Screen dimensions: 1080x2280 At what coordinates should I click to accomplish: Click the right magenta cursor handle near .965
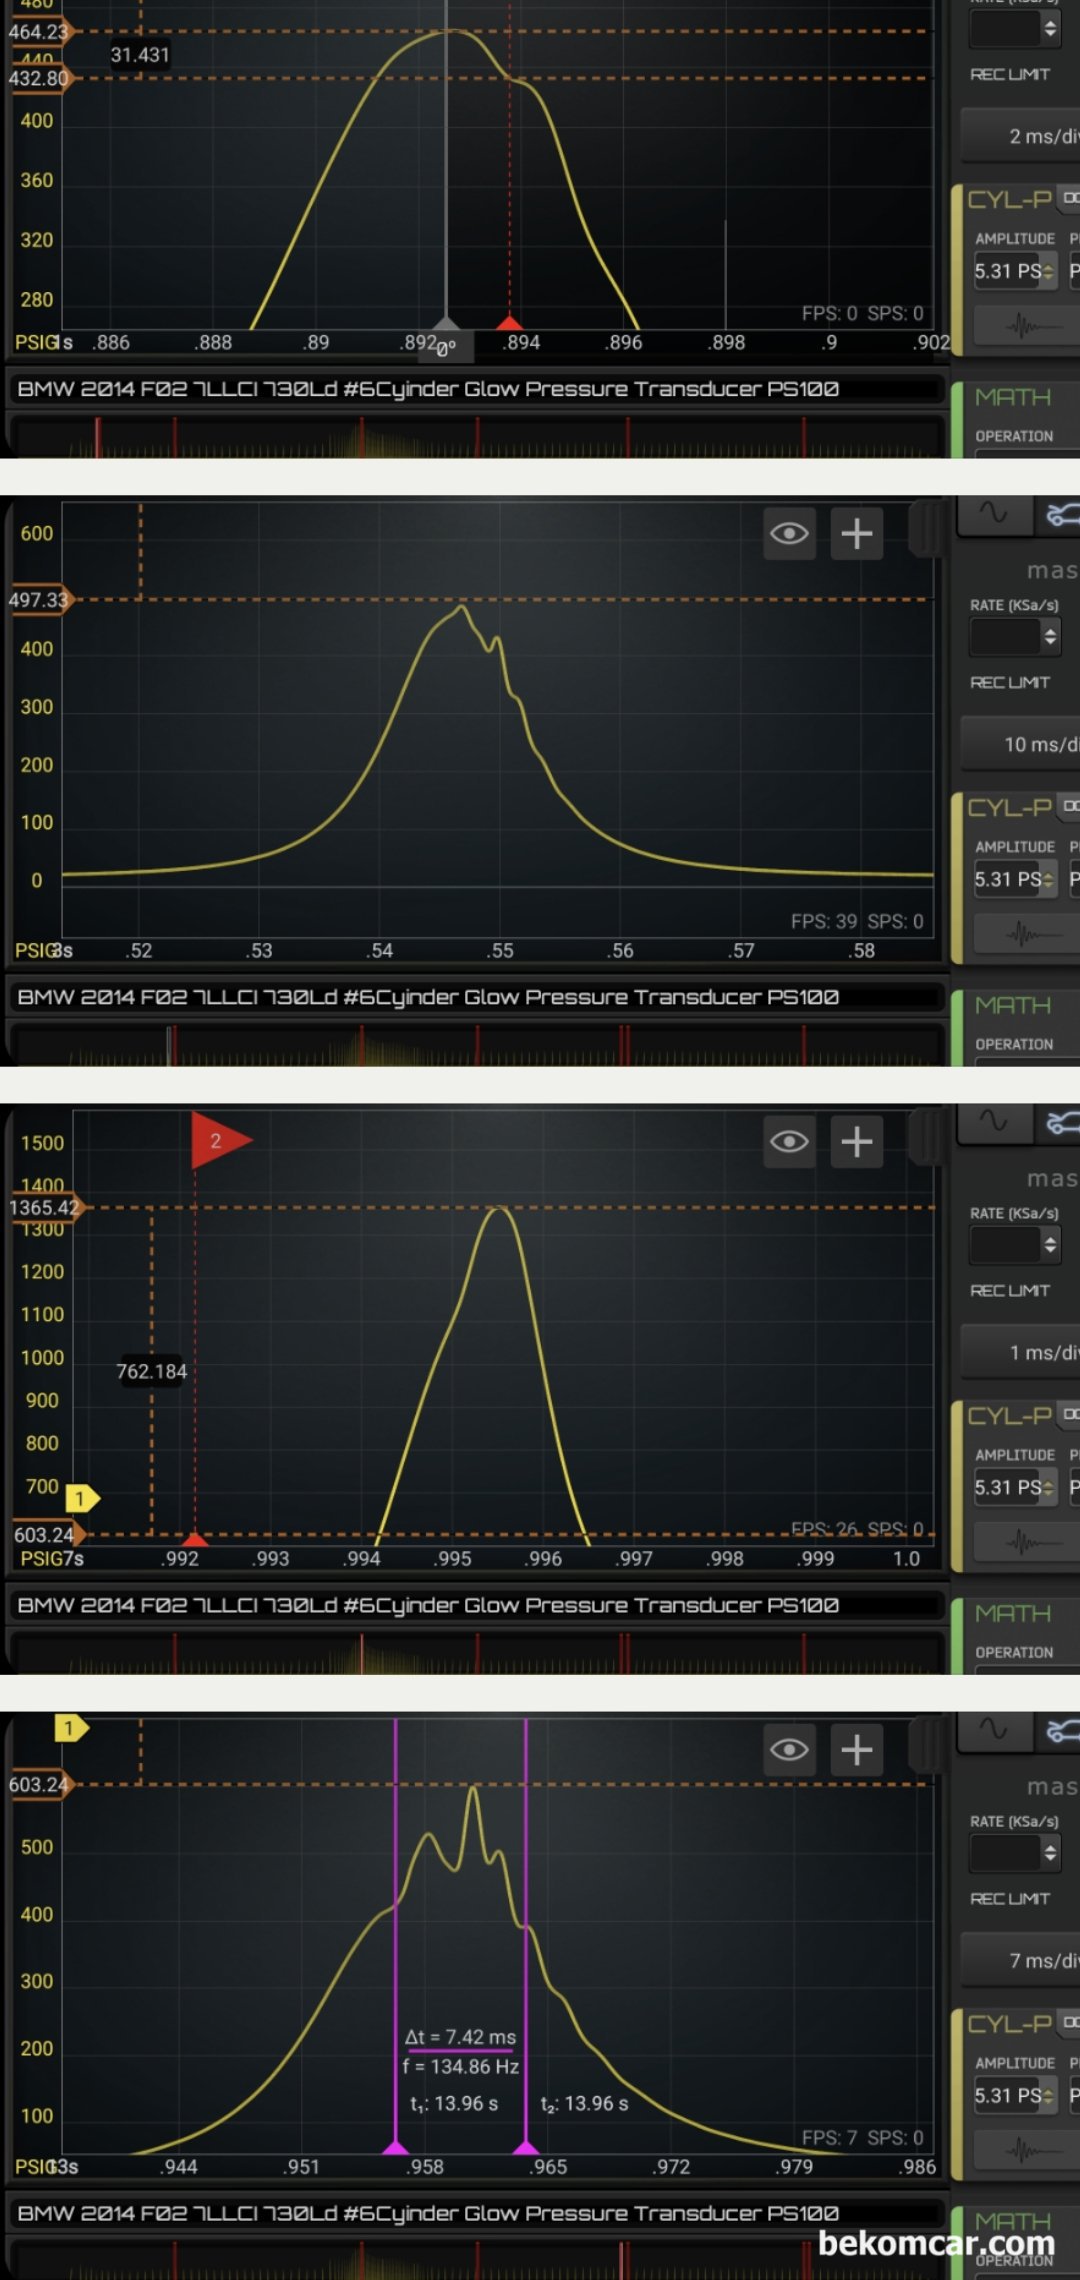526,2147
